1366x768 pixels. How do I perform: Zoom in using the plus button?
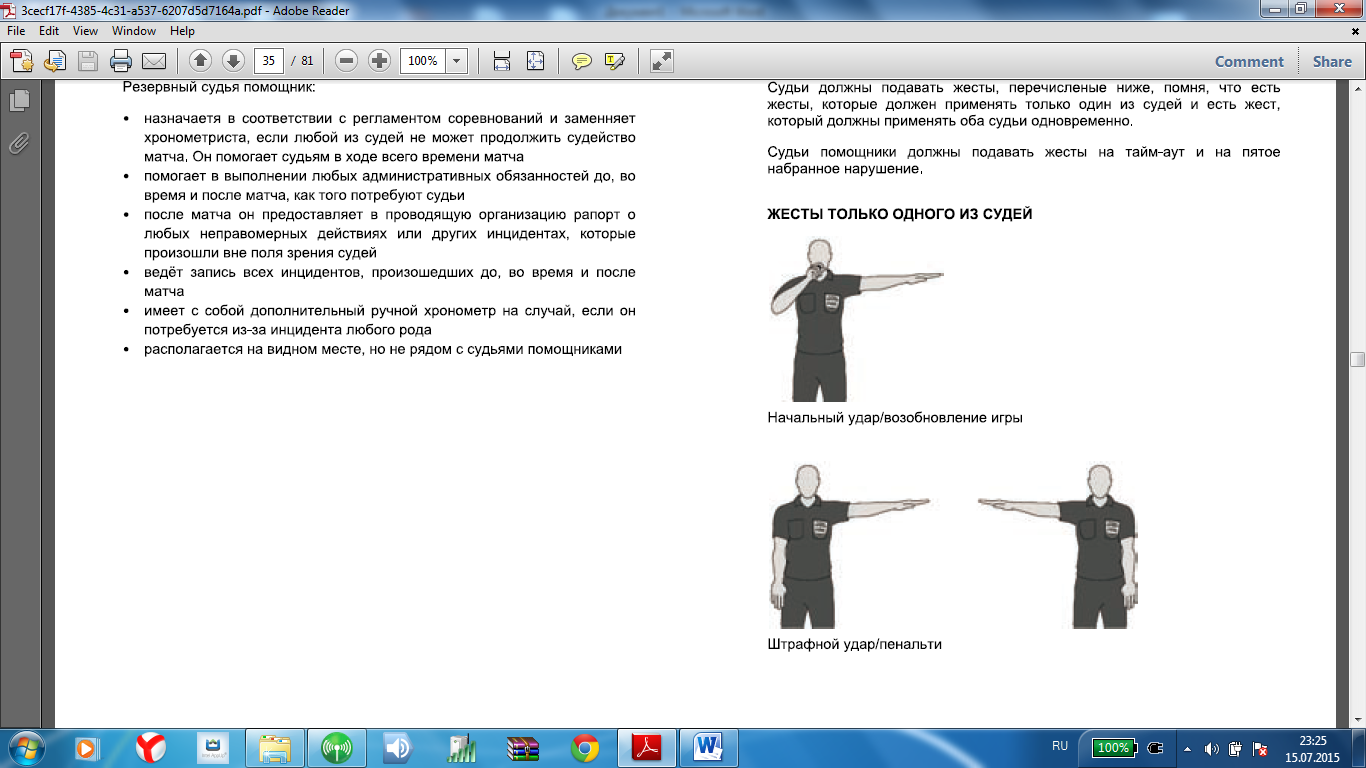tap(379, 61)
